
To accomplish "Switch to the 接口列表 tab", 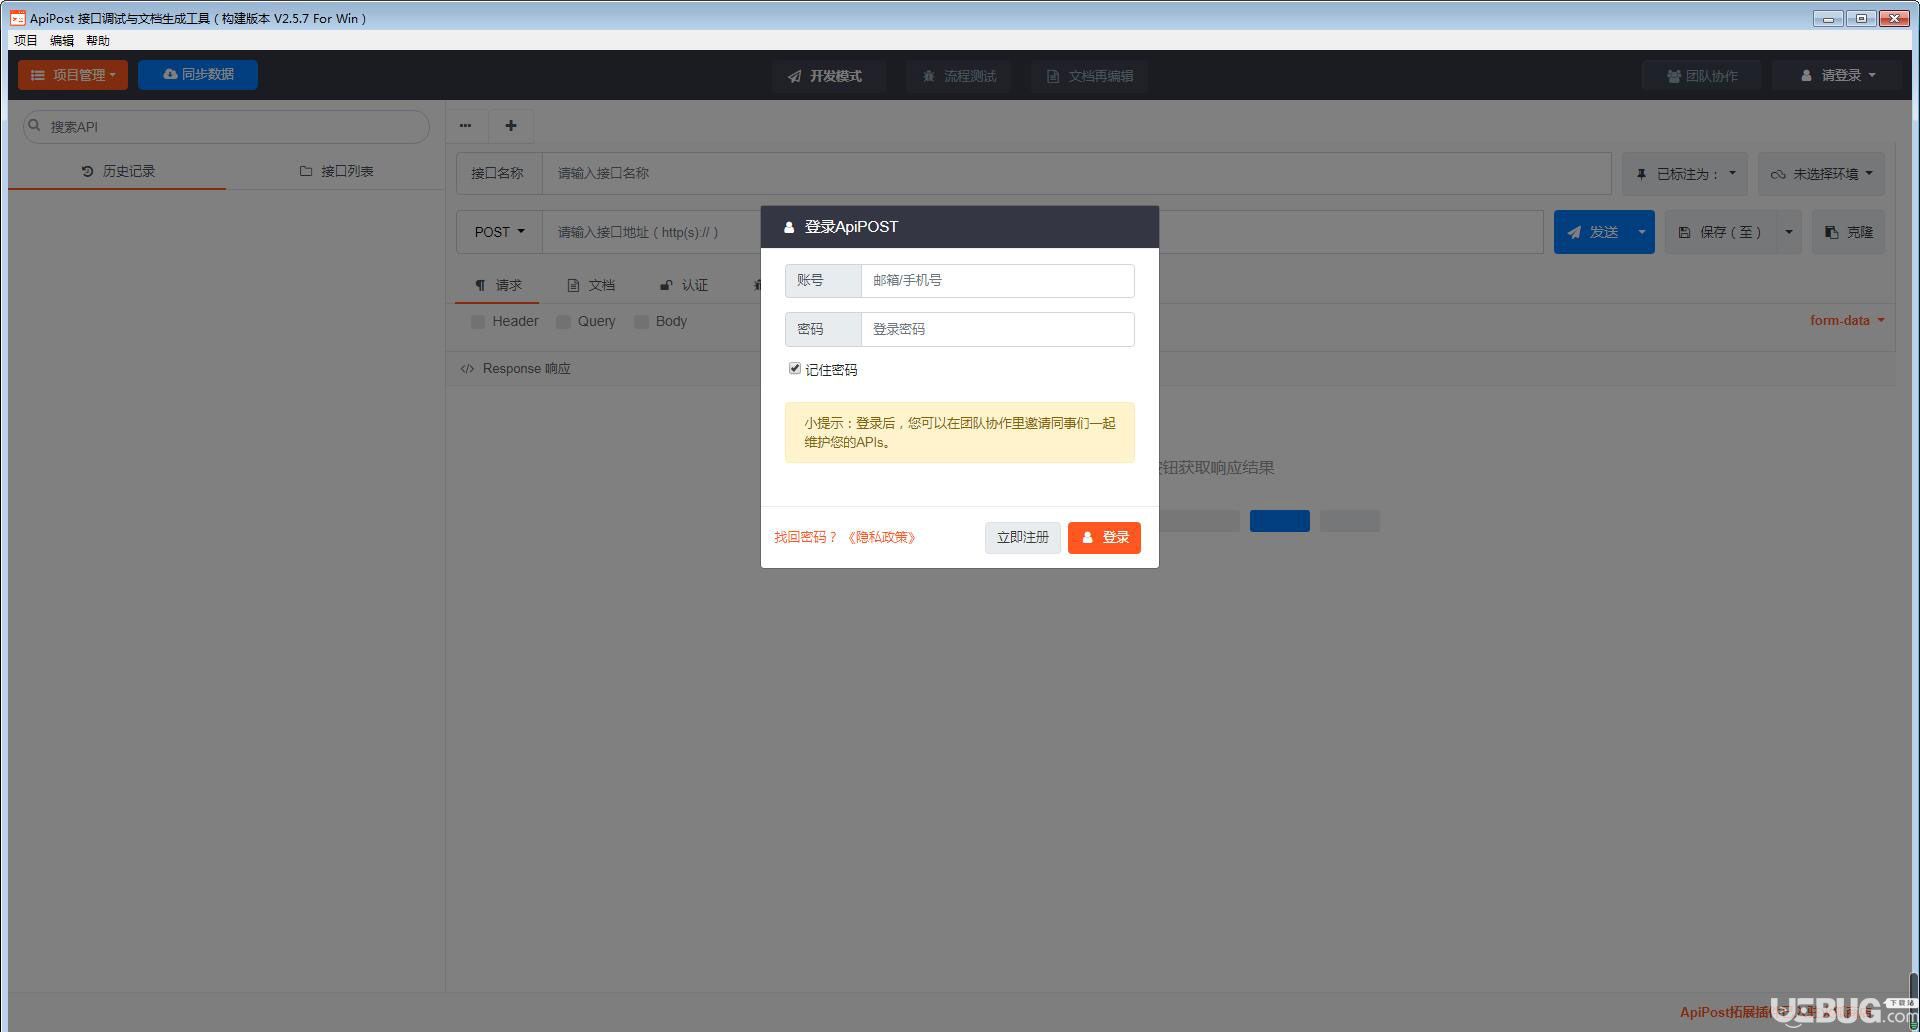I will coord(336,171).
